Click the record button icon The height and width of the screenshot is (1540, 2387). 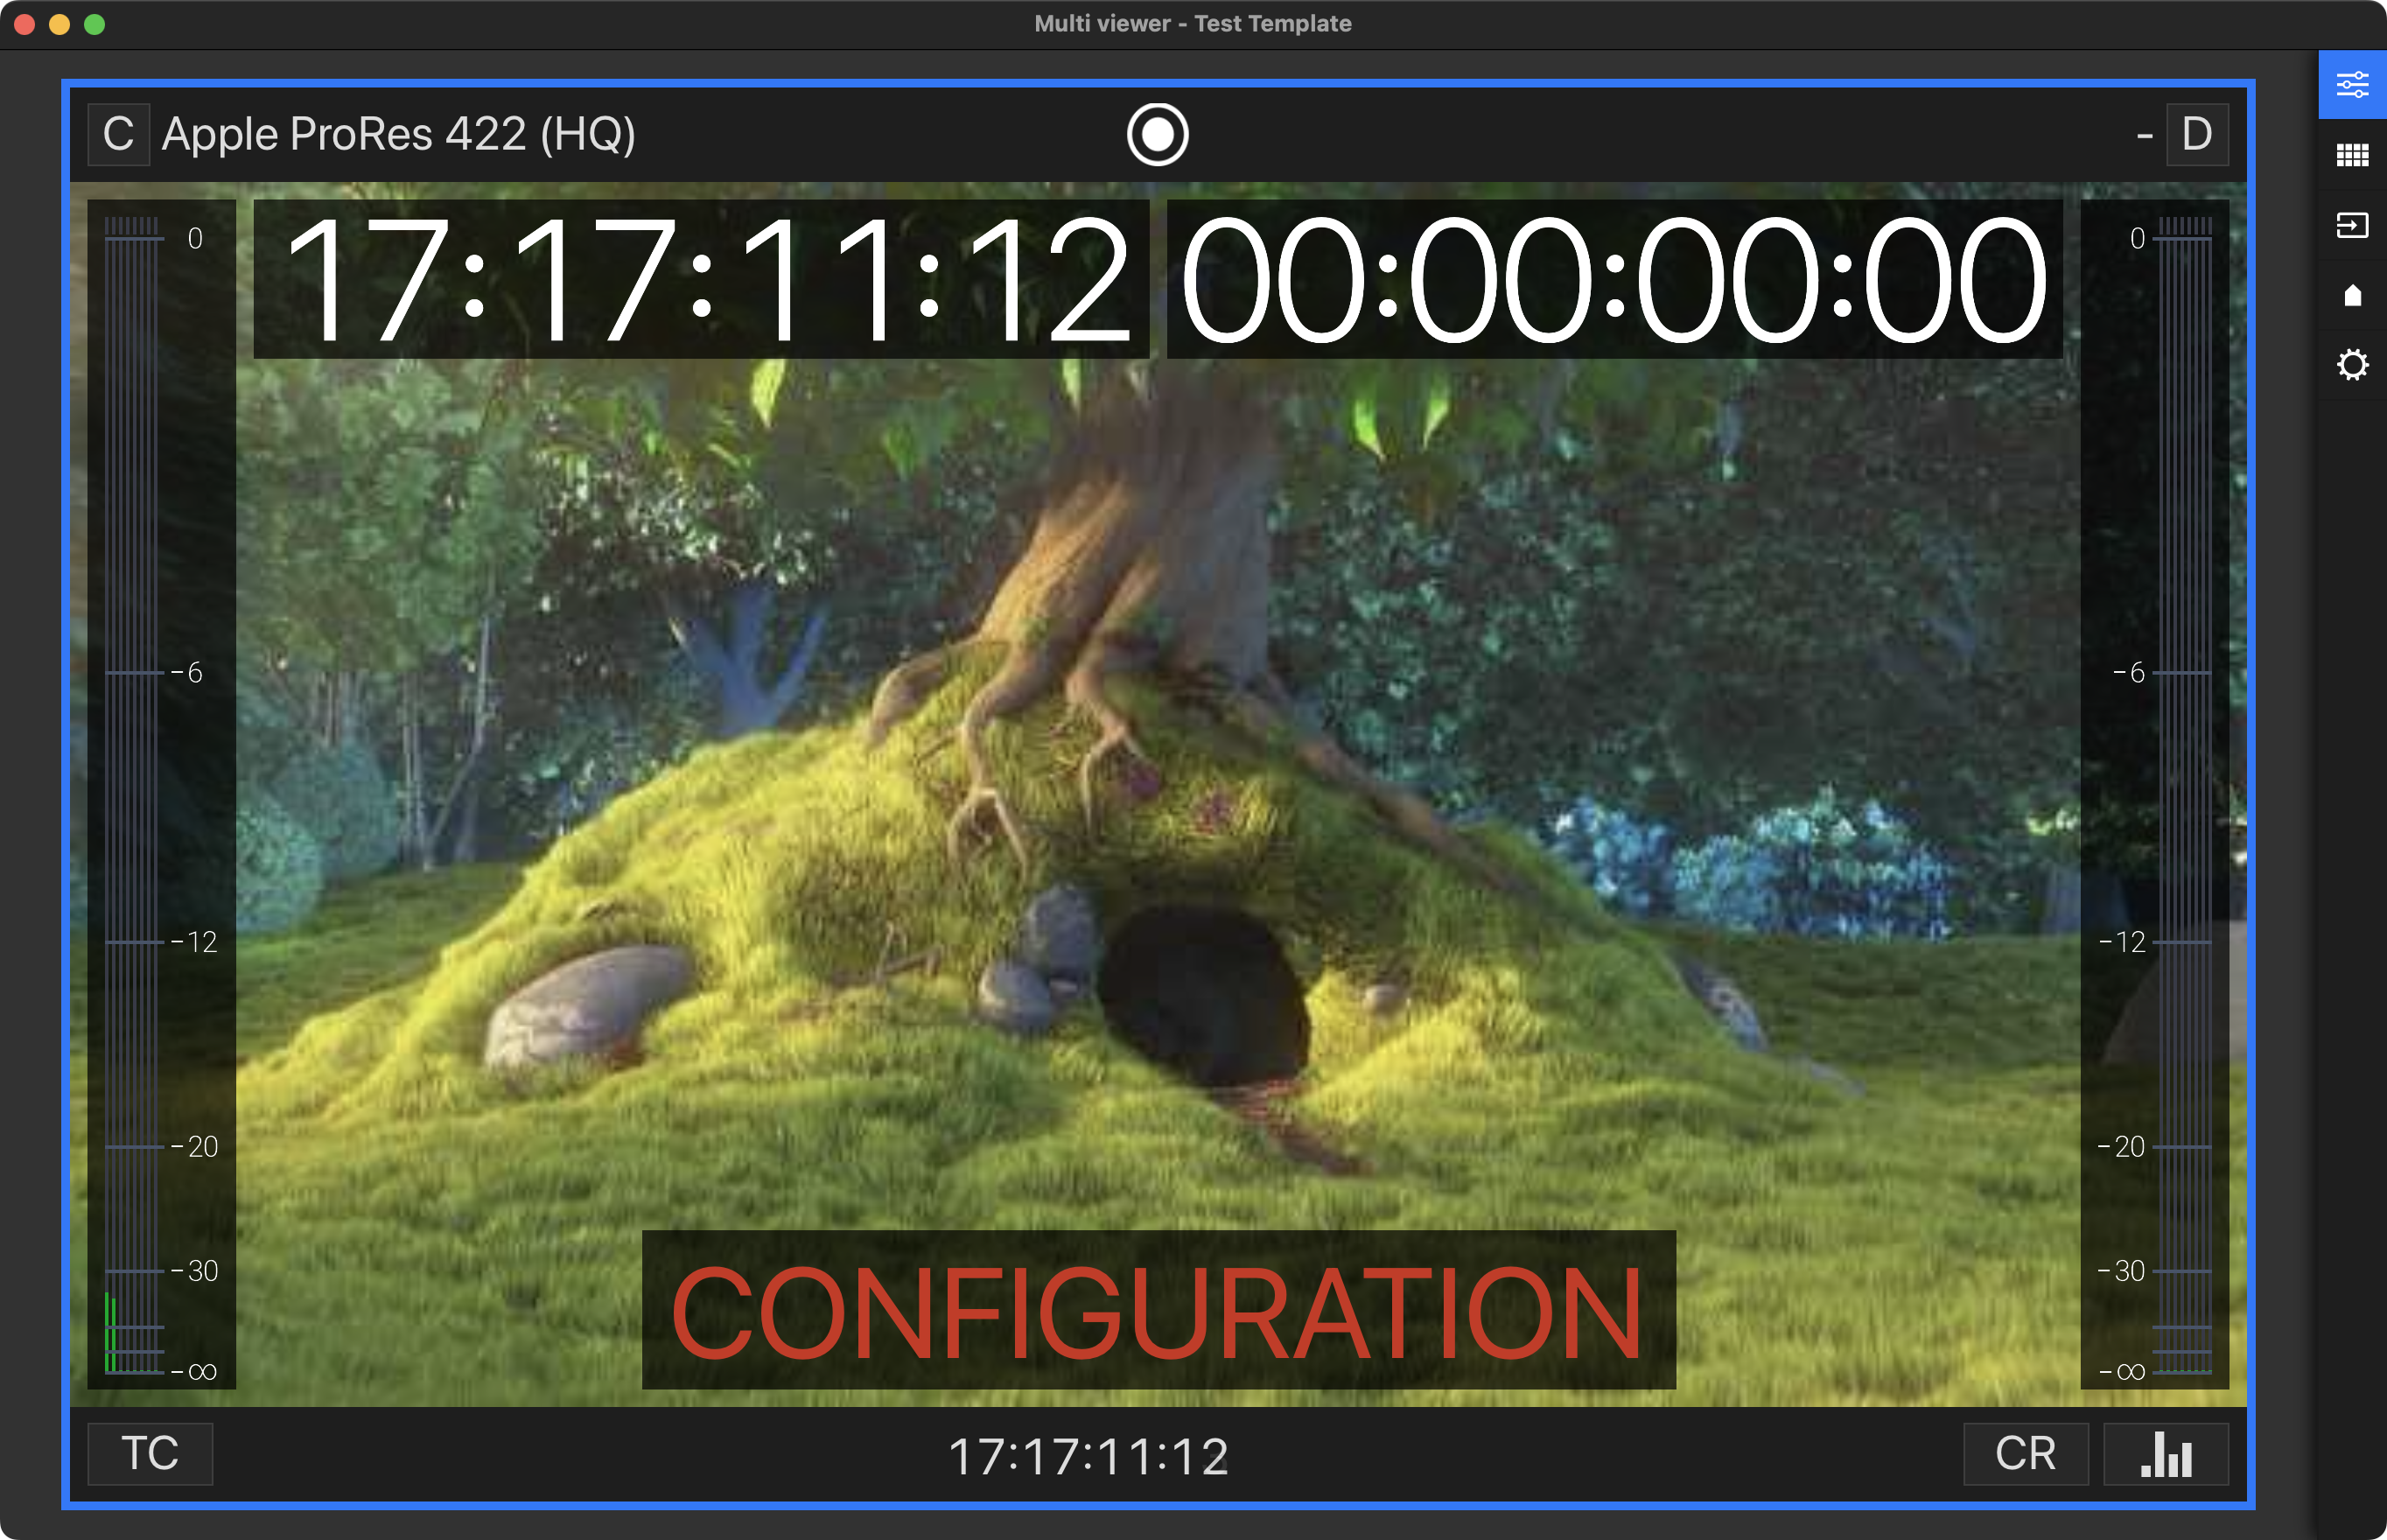(1157, 134)
